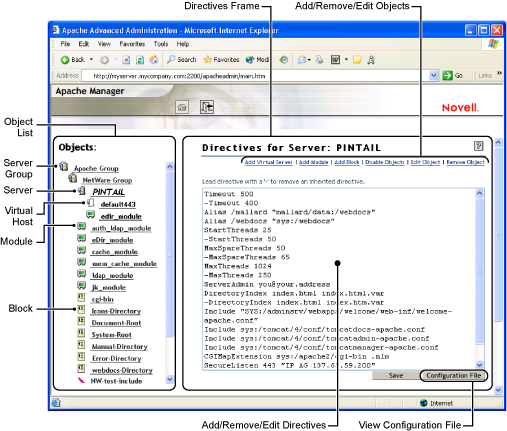Click the cgi-bin block icon
Screen dimensions: 507x431
81,298
